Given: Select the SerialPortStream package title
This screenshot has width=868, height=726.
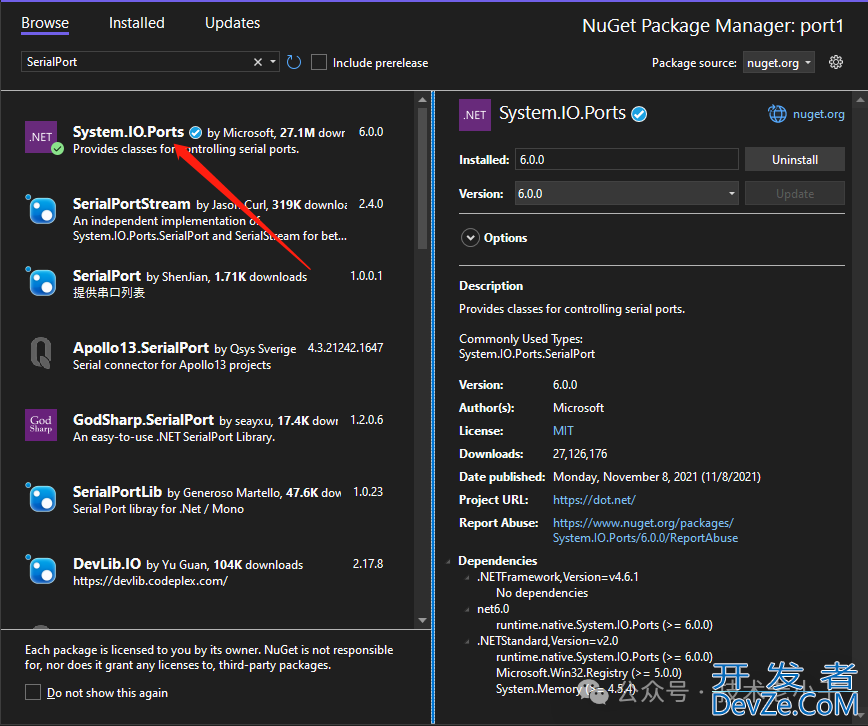Looking at the screenshot, I should click(132, 204).
